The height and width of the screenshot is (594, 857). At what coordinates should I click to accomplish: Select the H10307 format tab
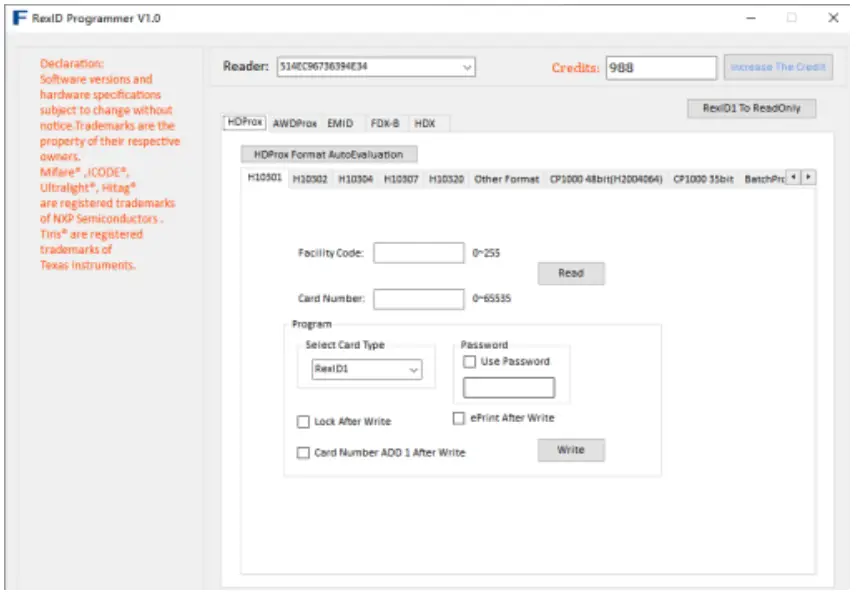coord(401,179)
